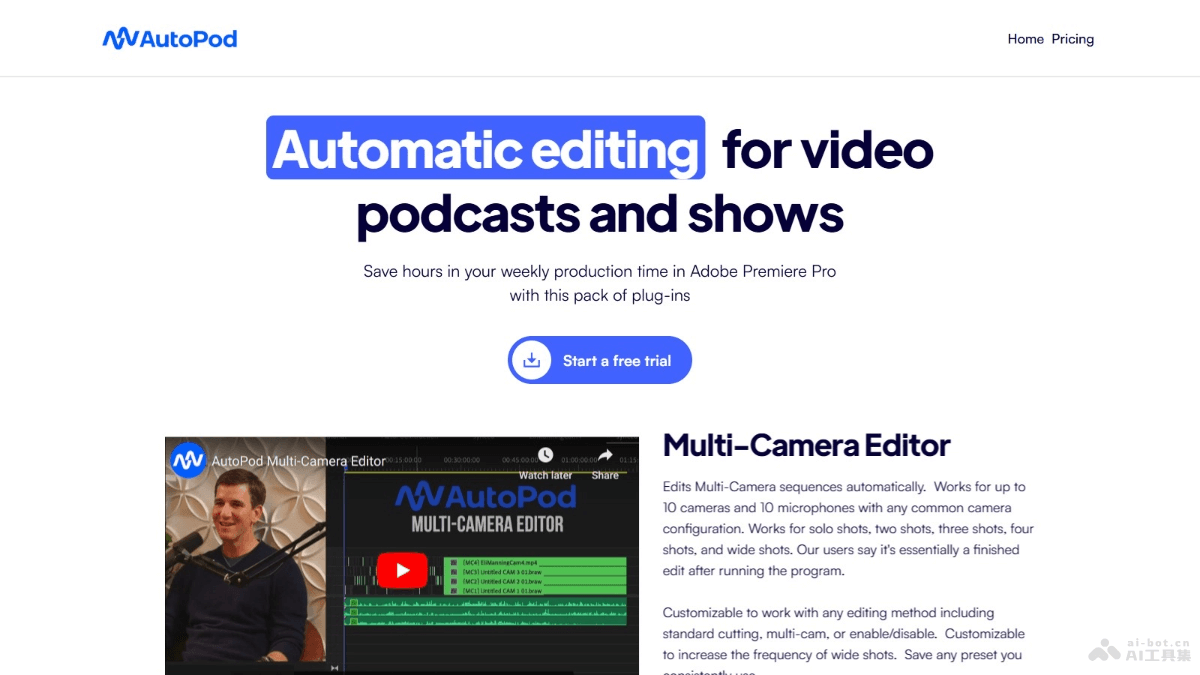Open the video title AutoPod Multi-Camera Editor
Viewport: 1200px width, 675px height.
[x=298, y=461]
